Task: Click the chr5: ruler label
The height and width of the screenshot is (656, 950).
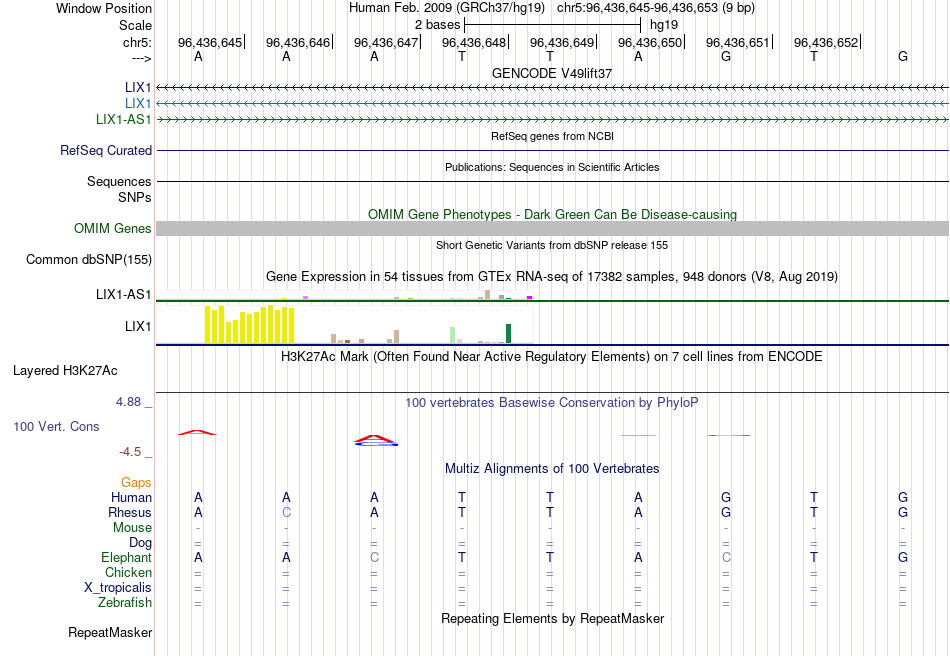Action: 137,42
